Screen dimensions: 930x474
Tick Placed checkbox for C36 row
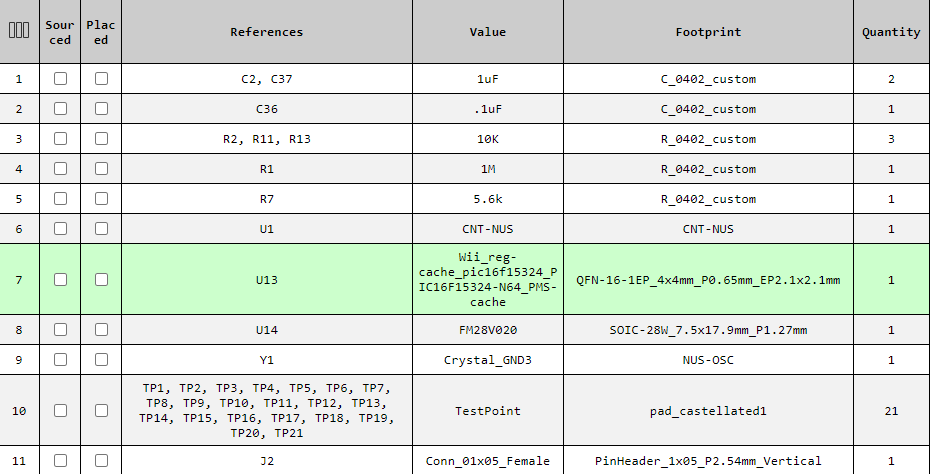(101, 109)
